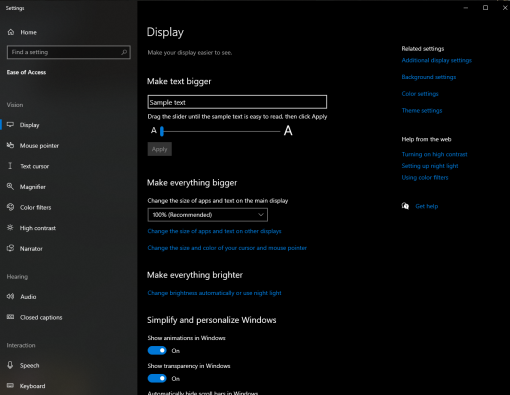Click the Sample text preview box
This screenshot has width=510, height=395.
237,102
